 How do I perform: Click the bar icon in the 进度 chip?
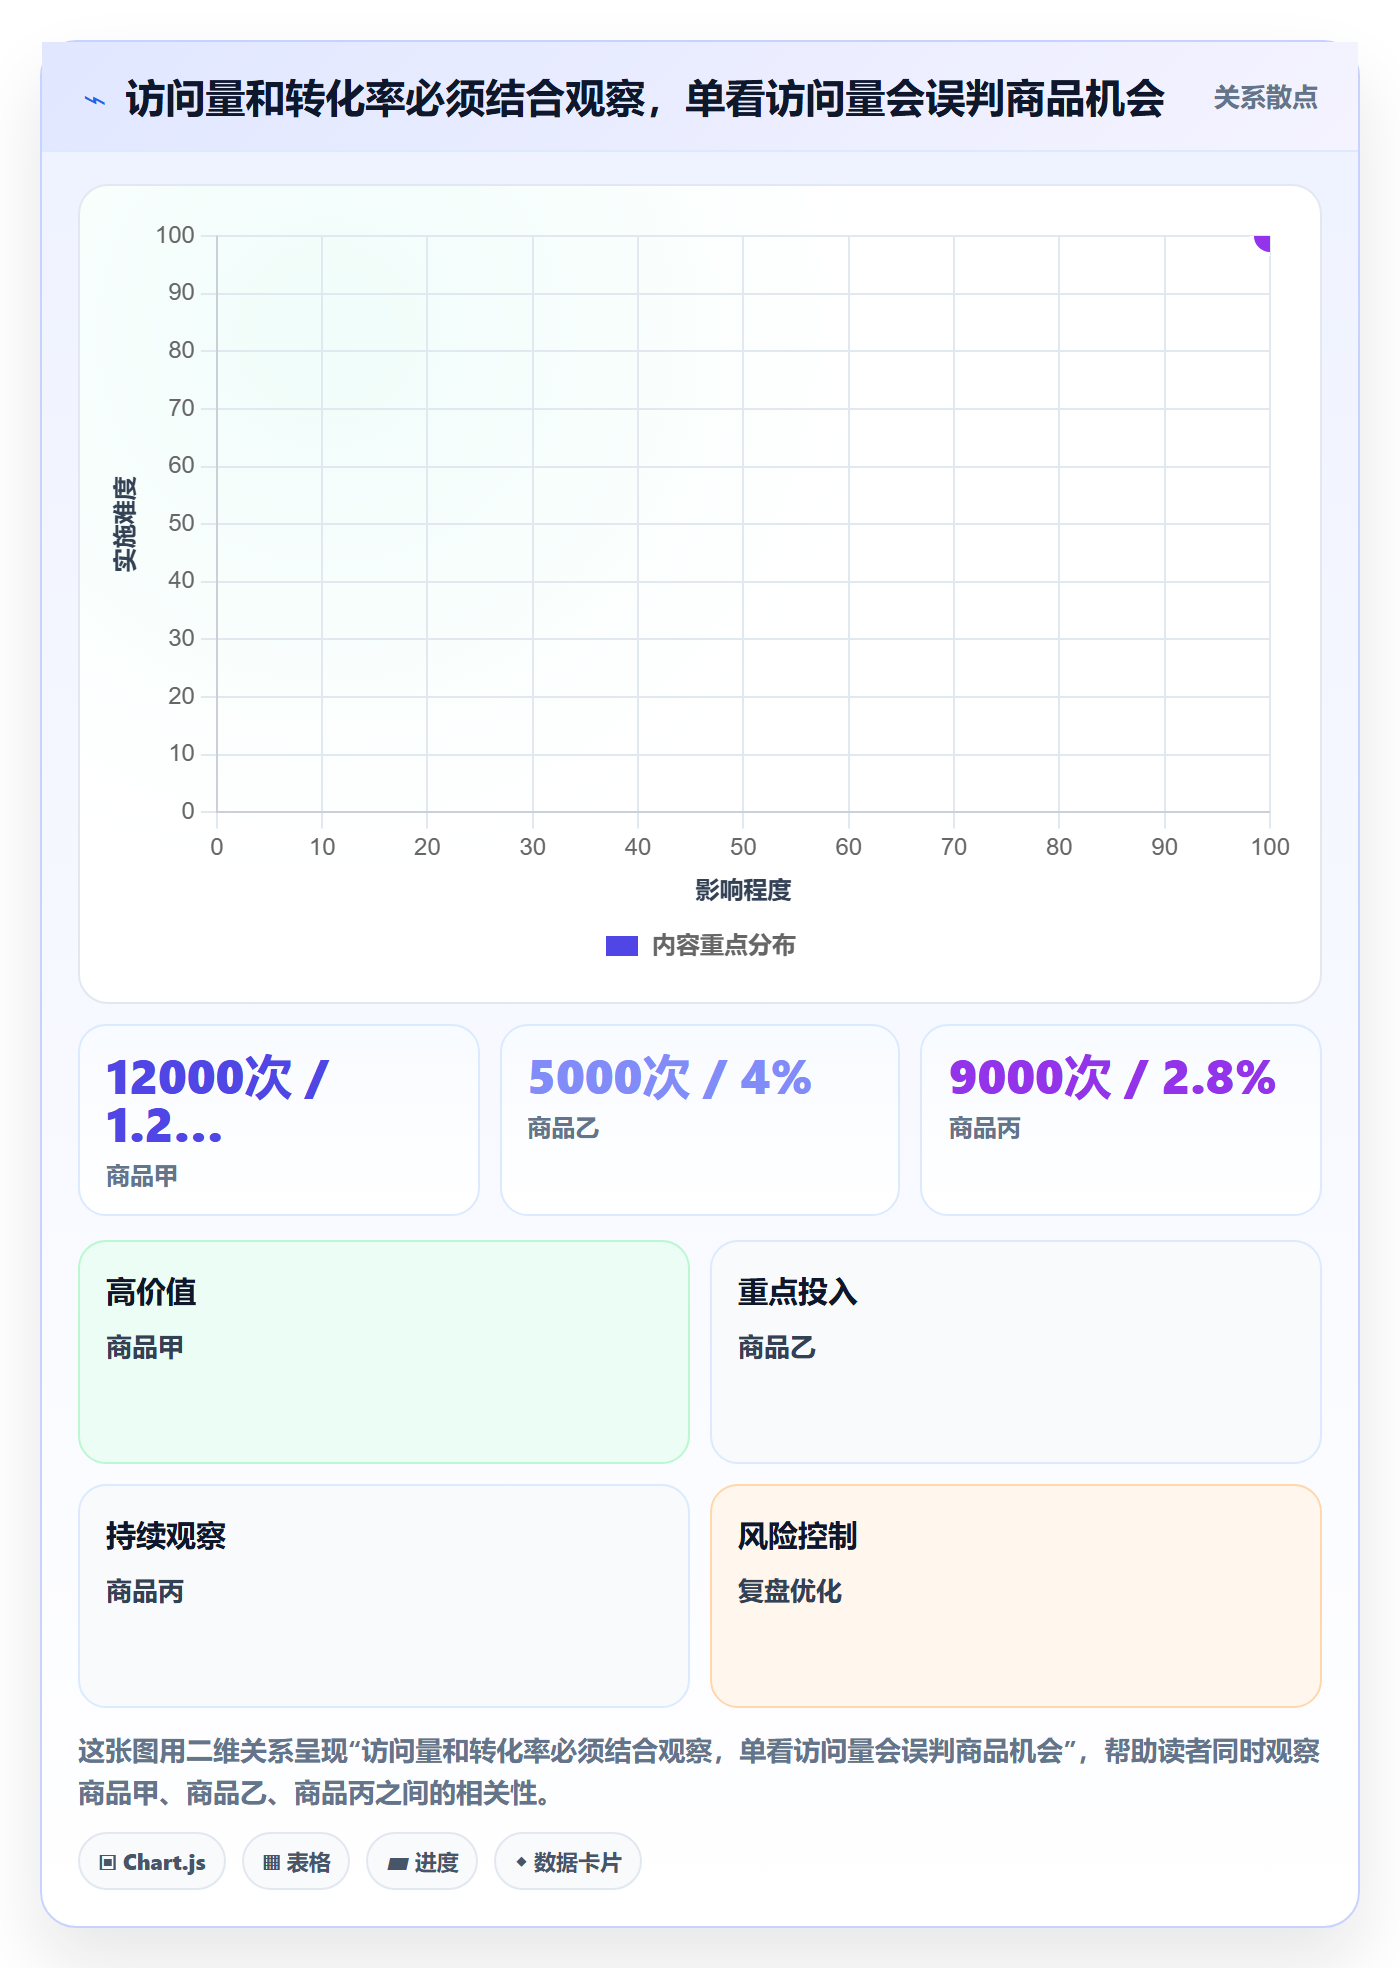point(398,1863)
